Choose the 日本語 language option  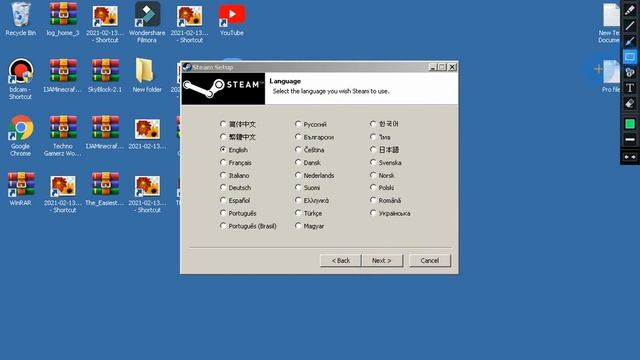click(x=373, y=149)
